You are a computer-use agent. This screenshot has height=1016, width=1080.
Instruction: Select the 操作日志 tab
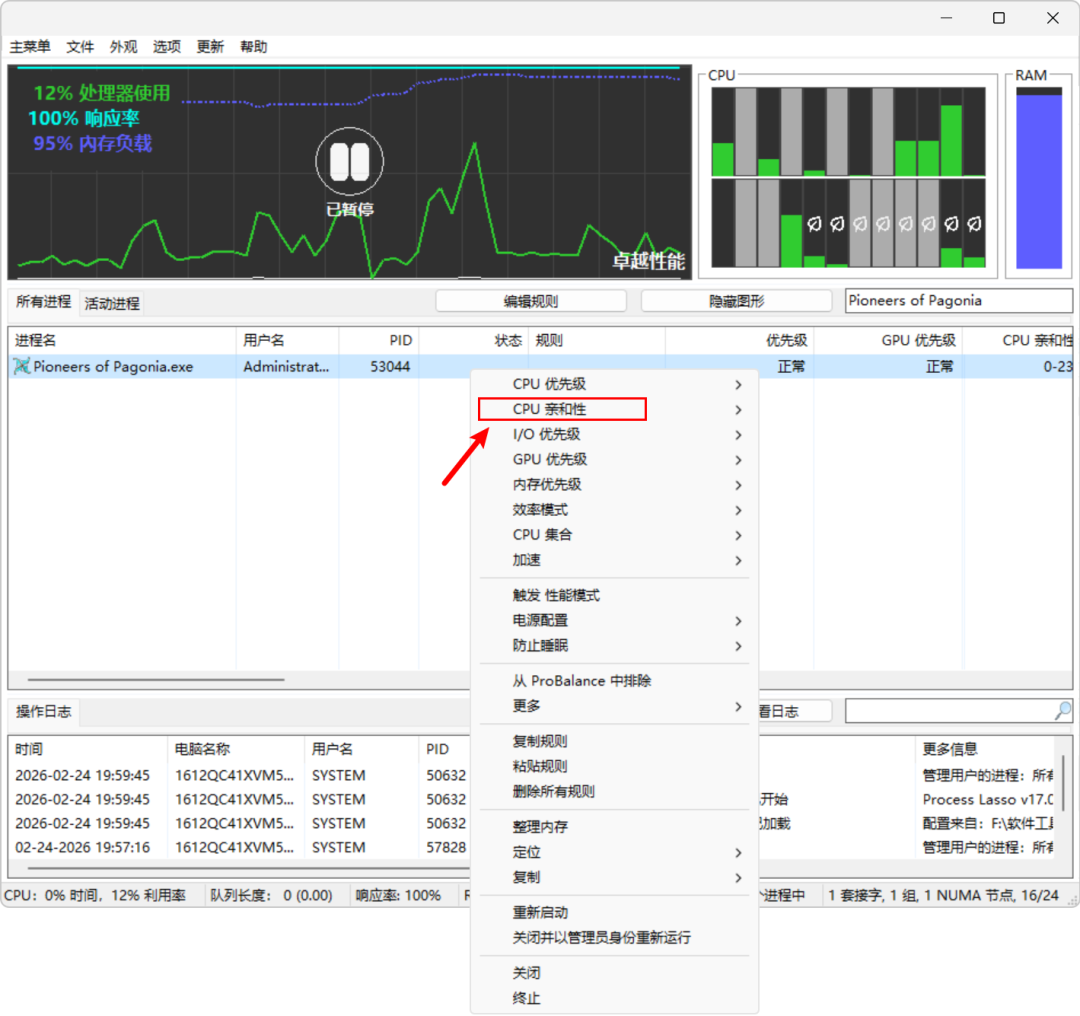(x=43, y=712)
